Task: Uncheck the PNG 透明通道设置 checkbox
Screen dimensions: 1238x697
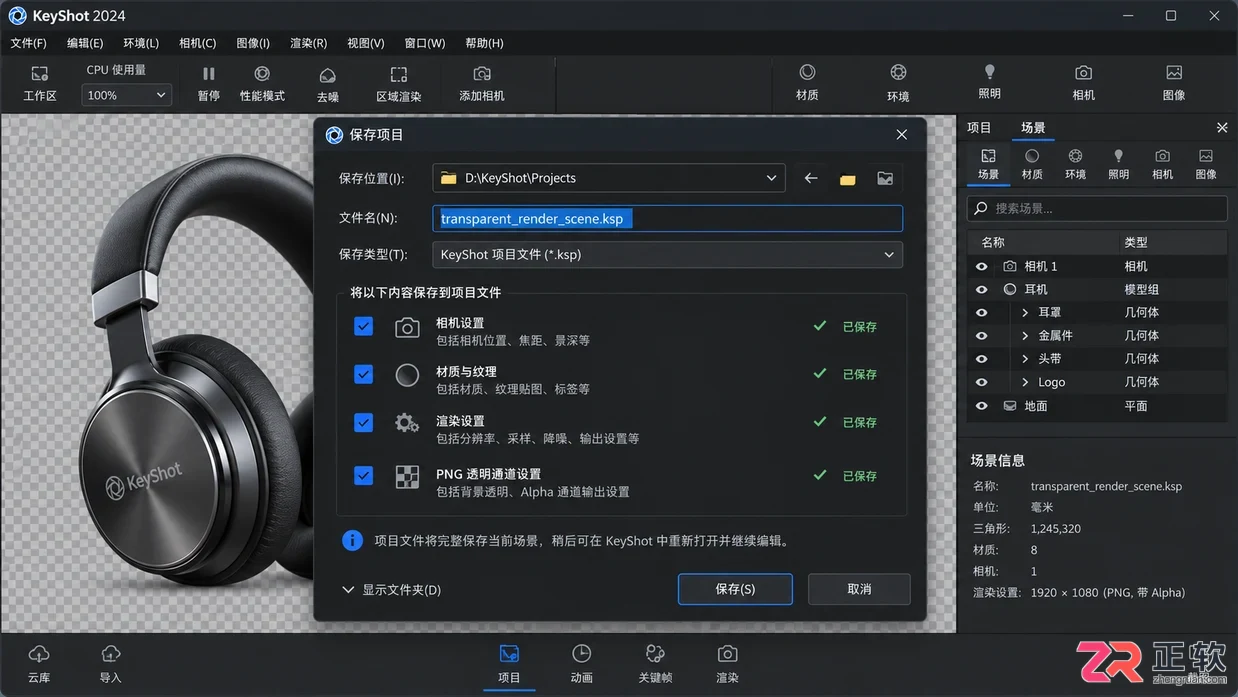Action: tap(364, 476)
